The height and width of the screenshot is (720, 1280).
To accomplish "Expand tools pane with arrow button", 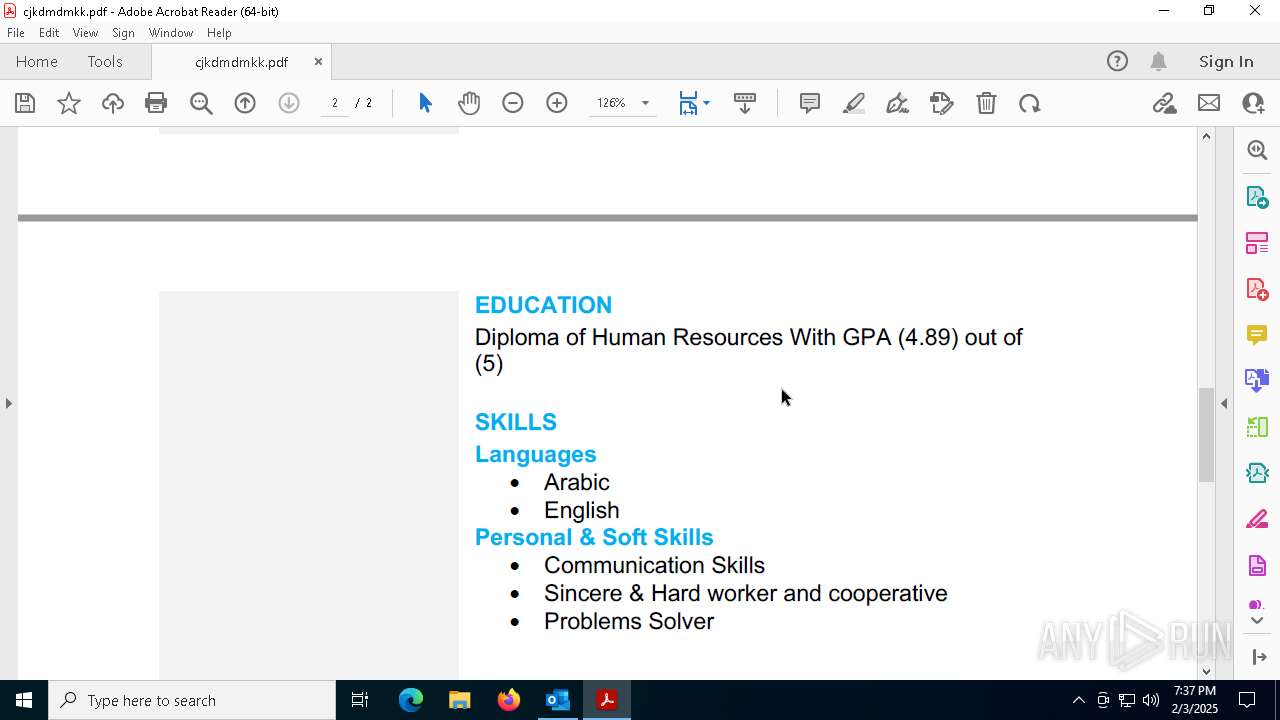I will [x=1259, y=657].
